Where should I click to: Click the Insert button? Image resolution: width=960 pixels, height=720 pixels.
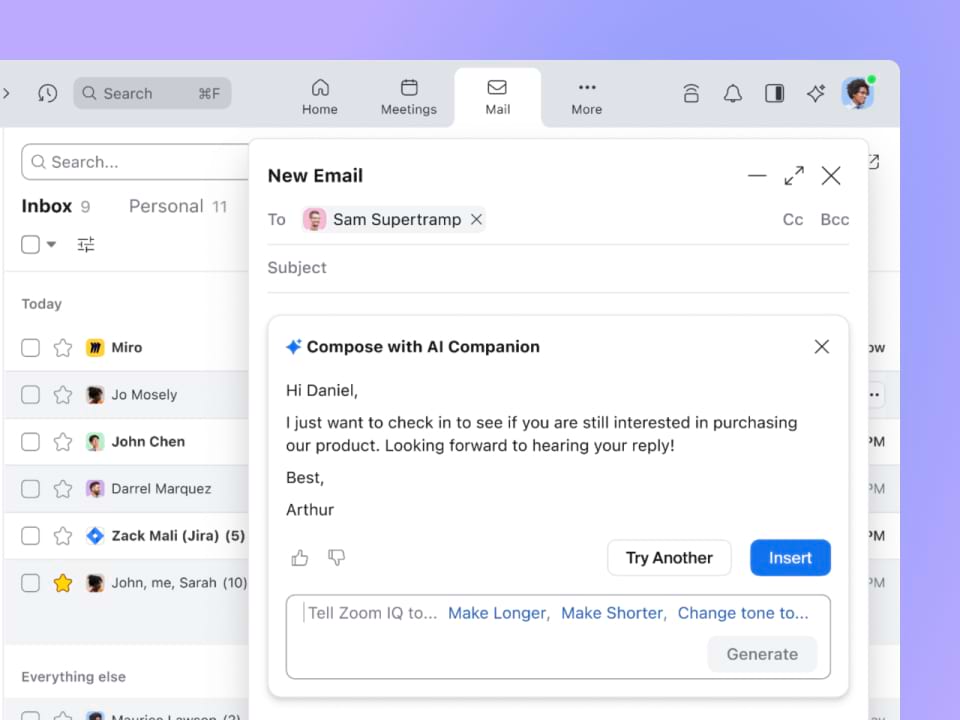click(x=790, y=558)
